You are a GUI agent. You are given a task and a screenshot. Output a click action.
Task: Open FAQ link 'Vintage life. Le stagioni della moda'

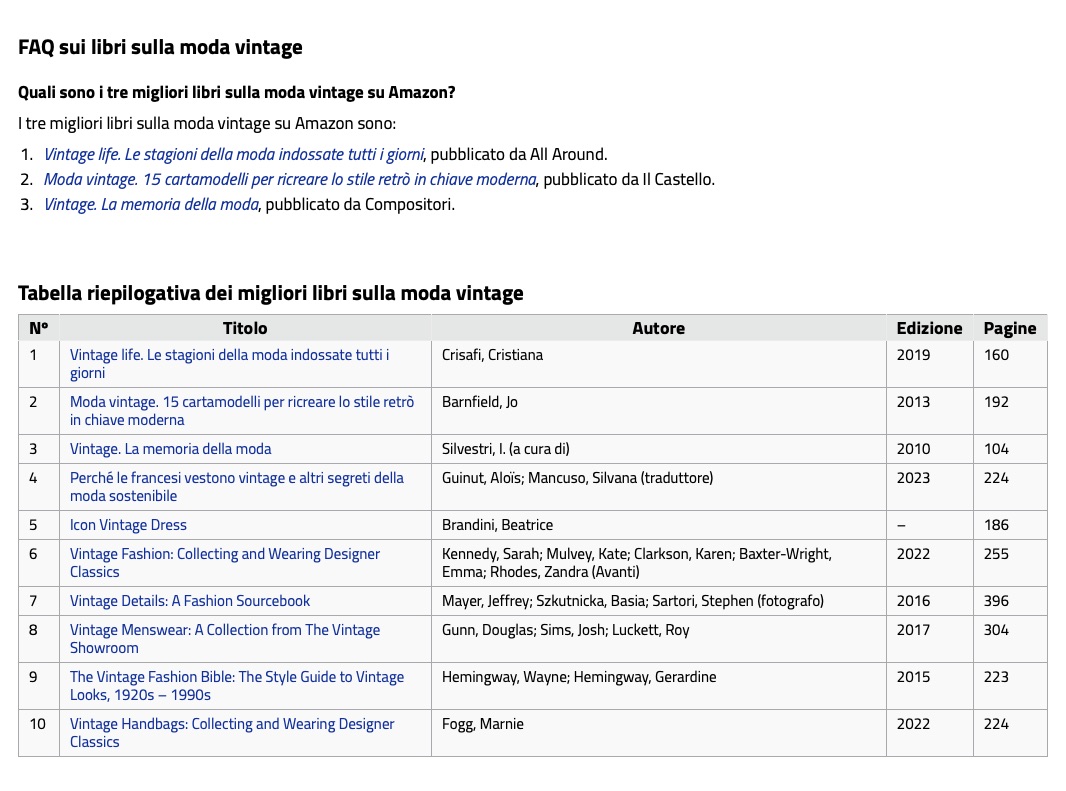click(234, 154)
